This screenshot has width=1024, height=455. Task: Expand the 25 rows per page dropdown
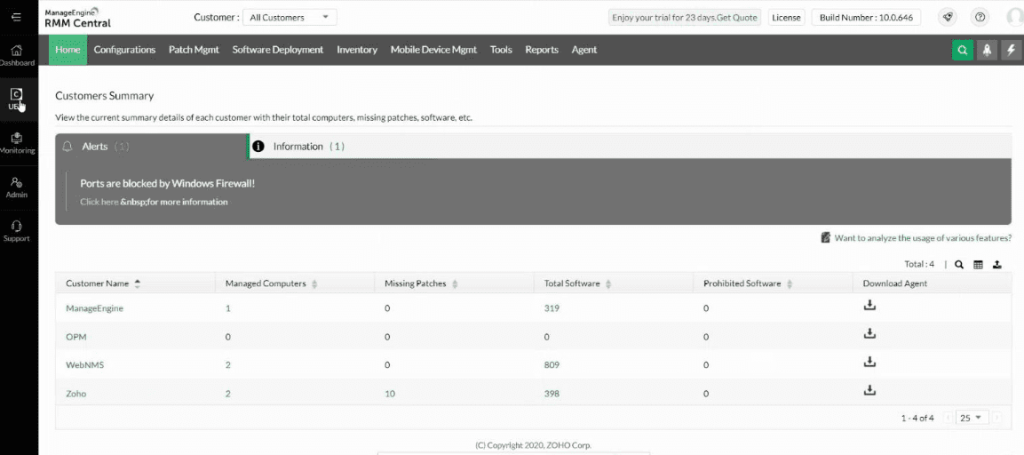pyautogui.click(x=971, y=417)
